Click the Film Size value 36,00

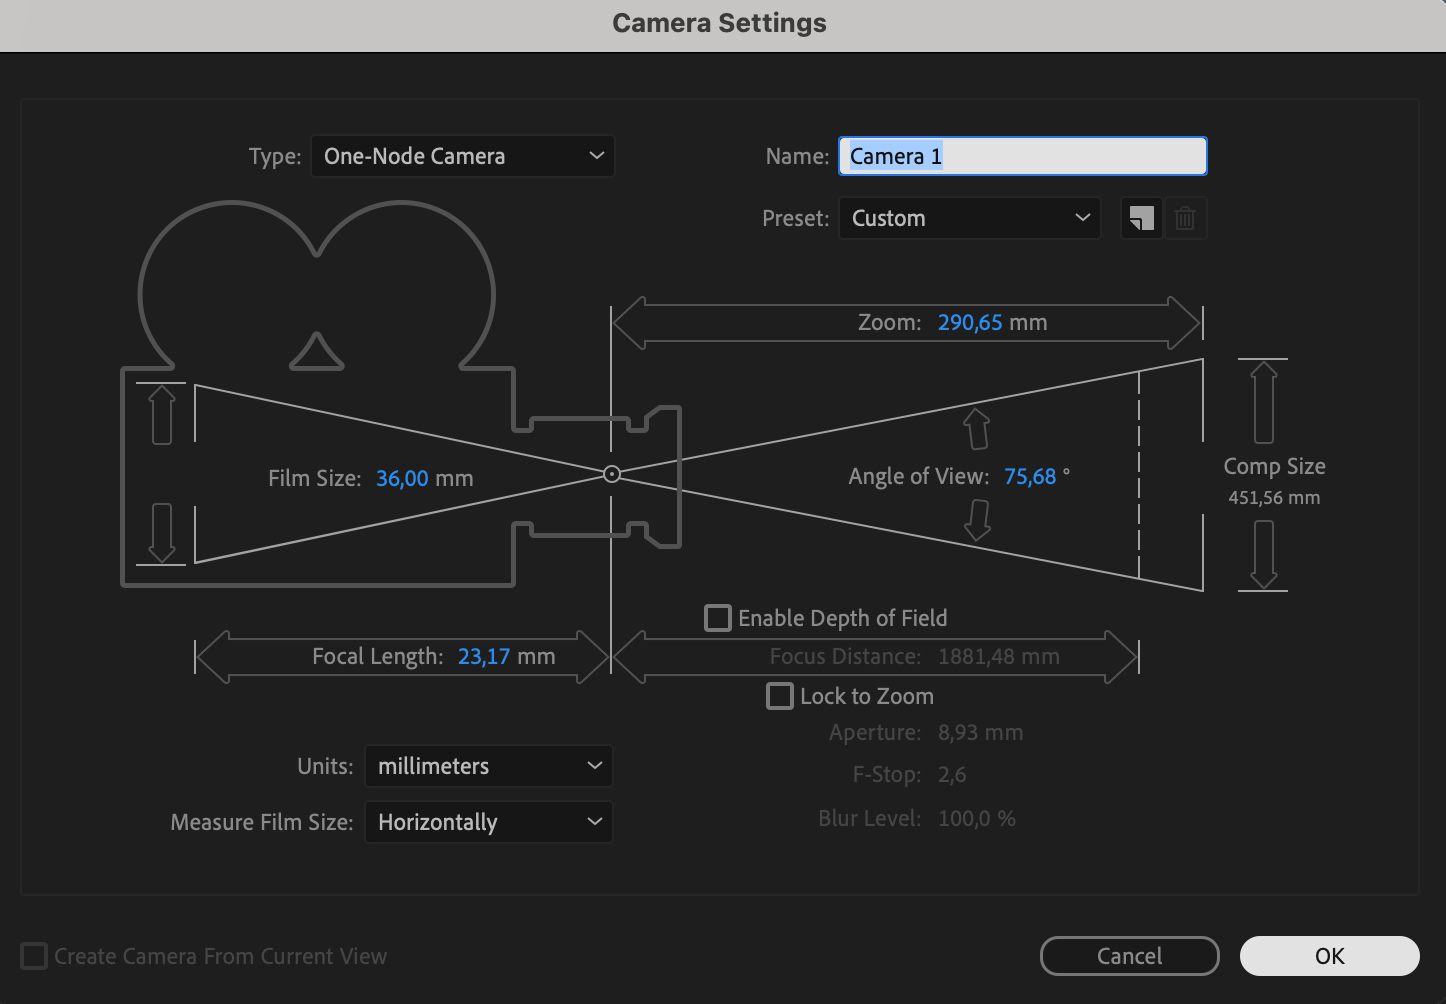402,479
